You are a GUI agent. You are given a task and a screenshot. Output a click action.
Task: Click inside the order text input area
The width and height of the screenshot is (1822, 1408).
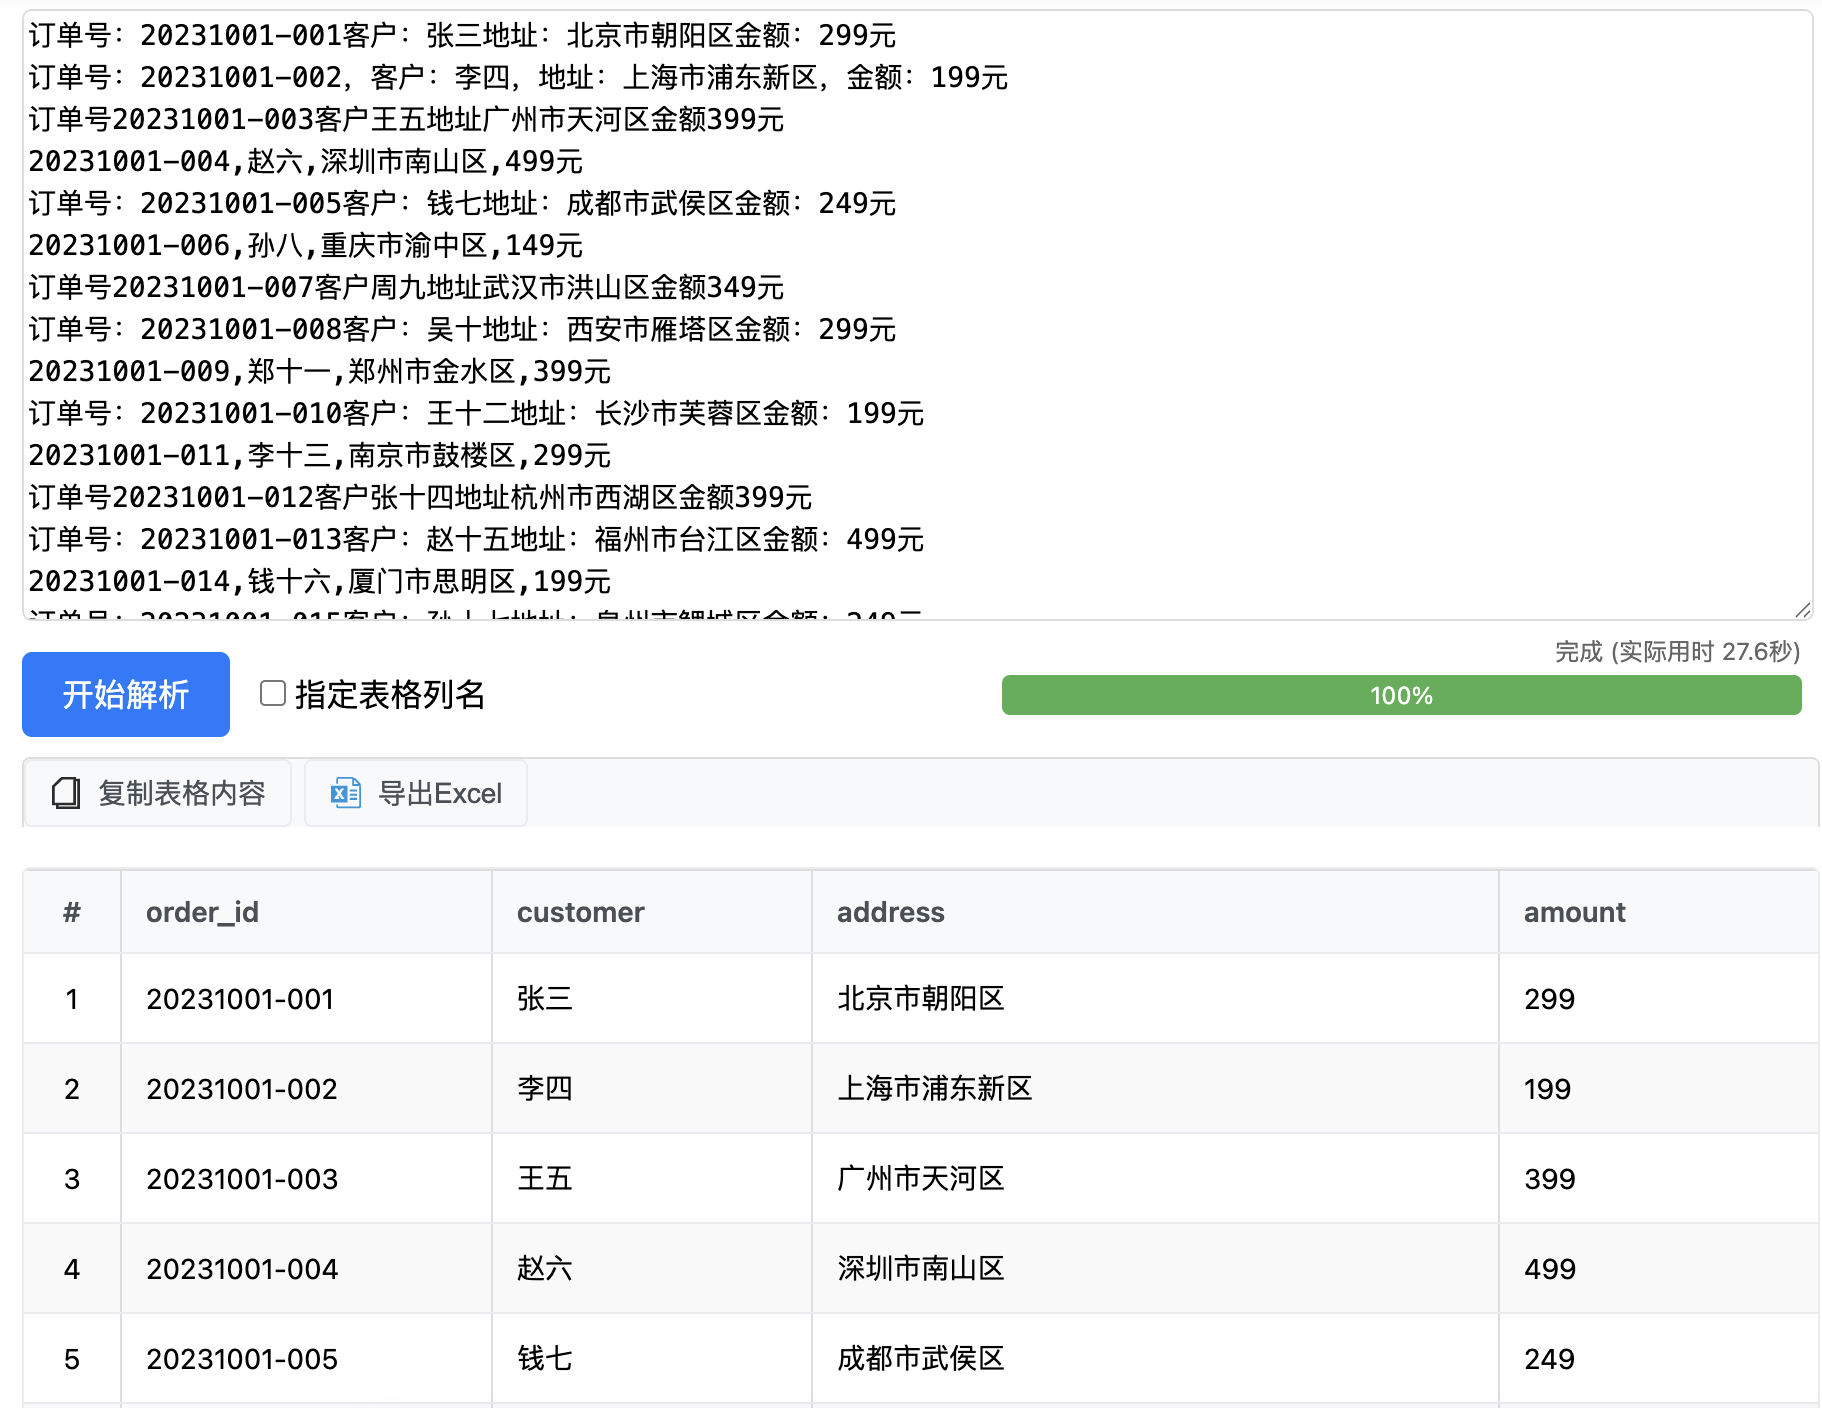point(900,300)
